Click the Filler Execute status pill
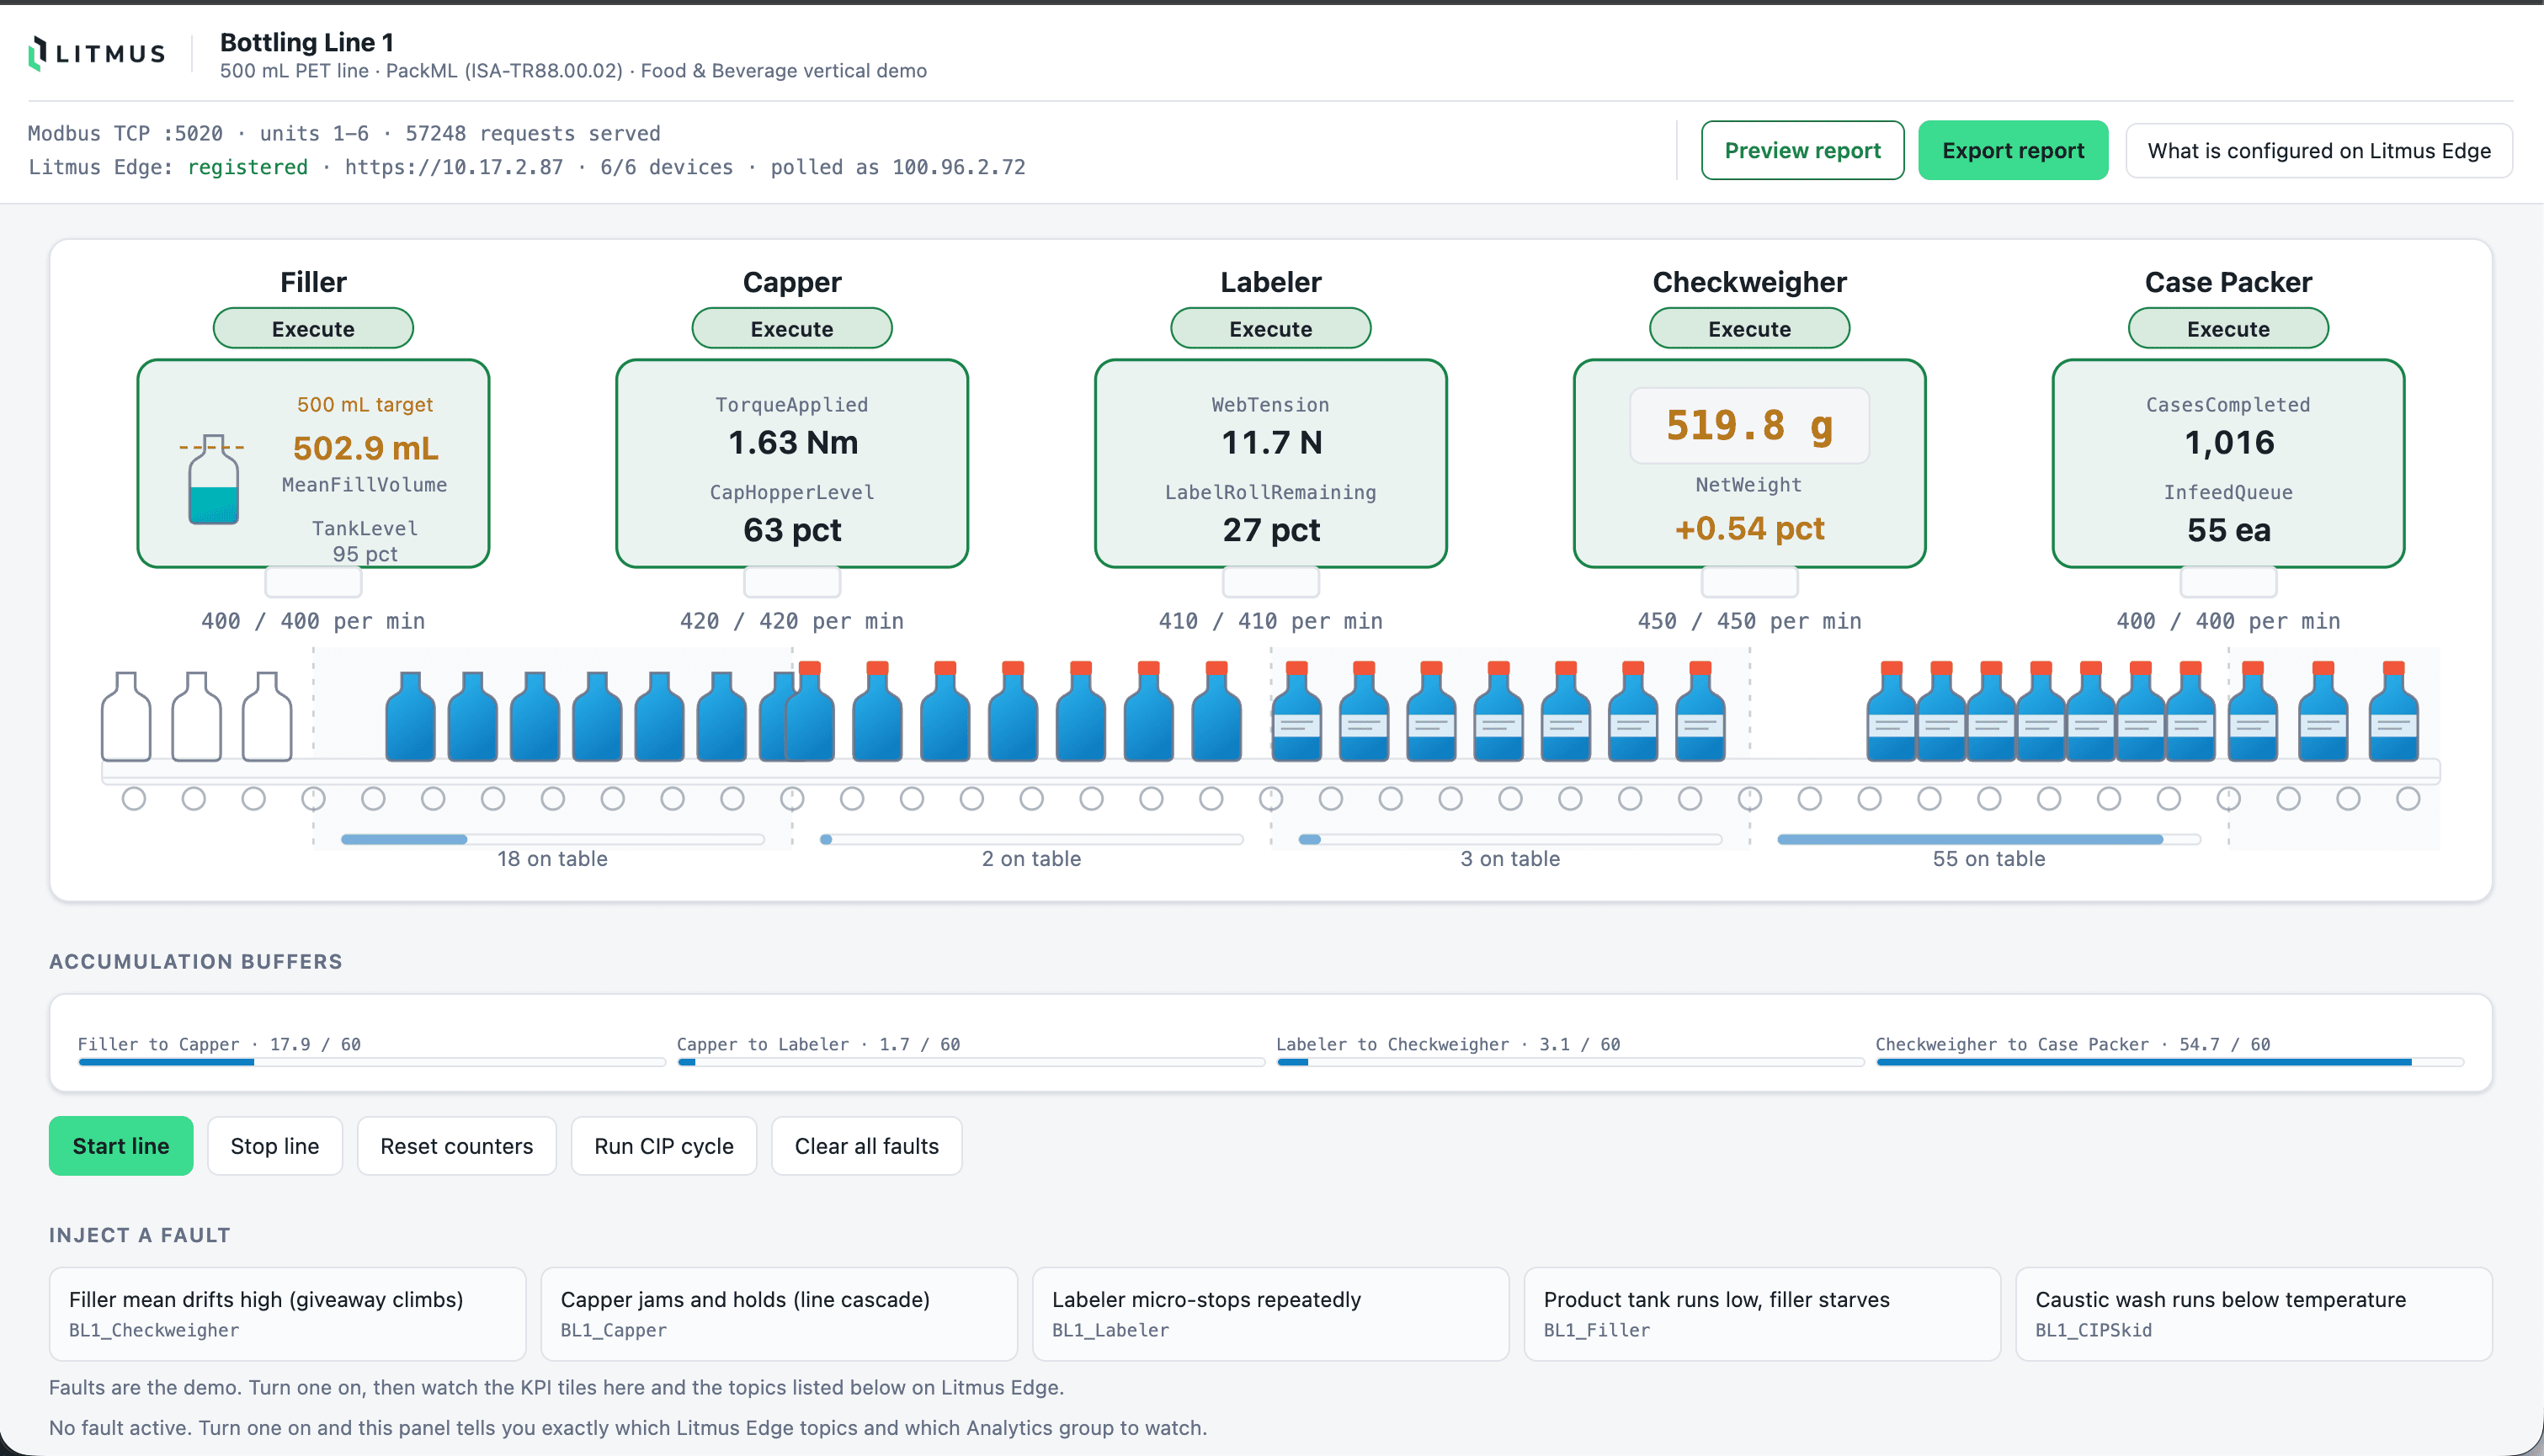Viewport: 2544px width, 1456px height. (x=313, y=328)
